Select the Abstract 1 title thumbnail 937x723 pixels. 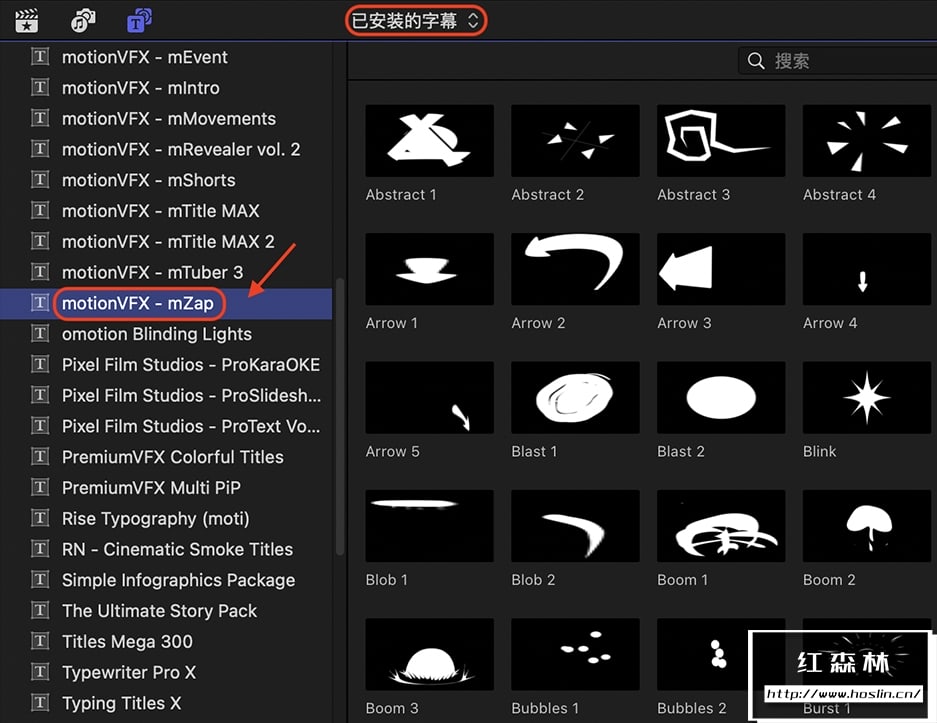[430, 140]
